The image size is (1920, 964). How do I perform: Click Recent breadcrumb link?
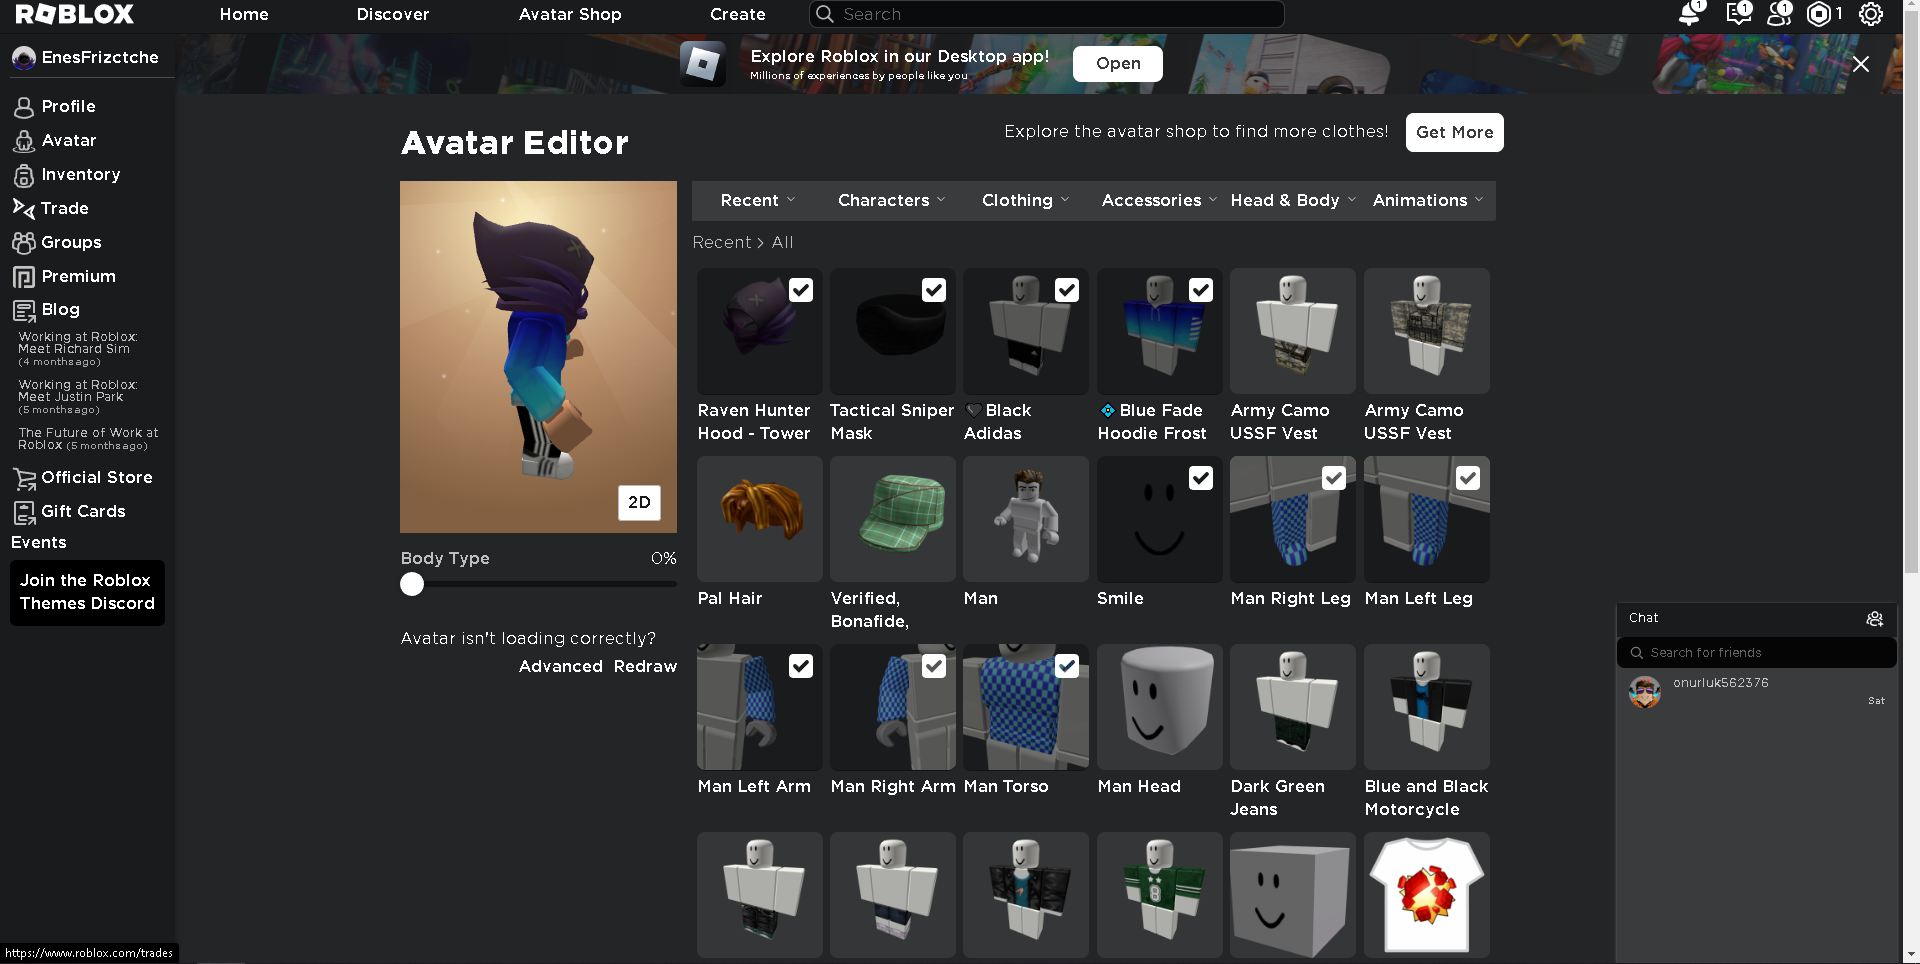721,243
